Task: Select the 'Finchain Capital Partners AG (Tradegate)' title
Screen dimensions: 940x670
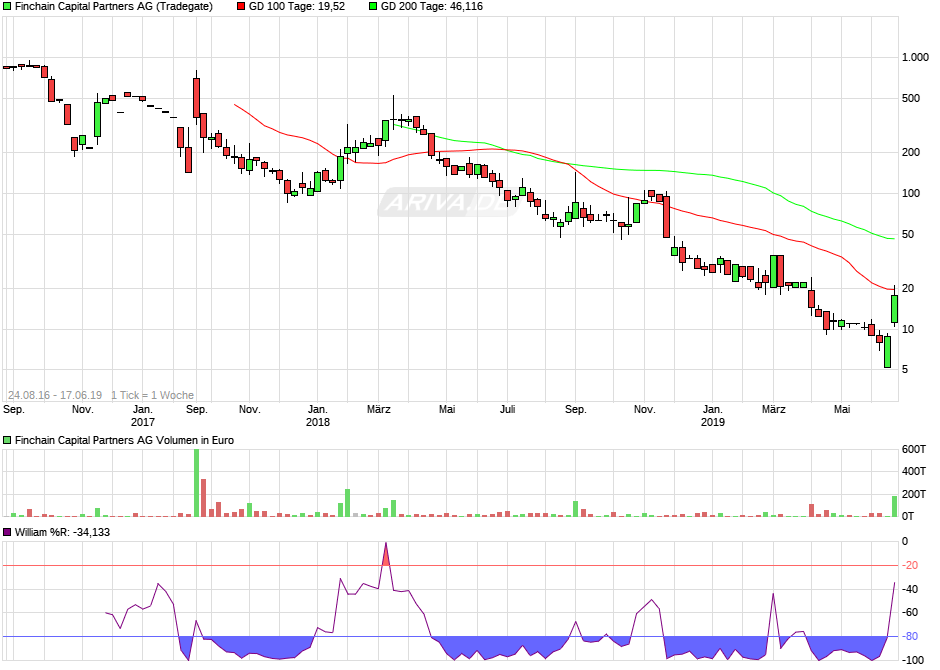Action: click(113, 7)
